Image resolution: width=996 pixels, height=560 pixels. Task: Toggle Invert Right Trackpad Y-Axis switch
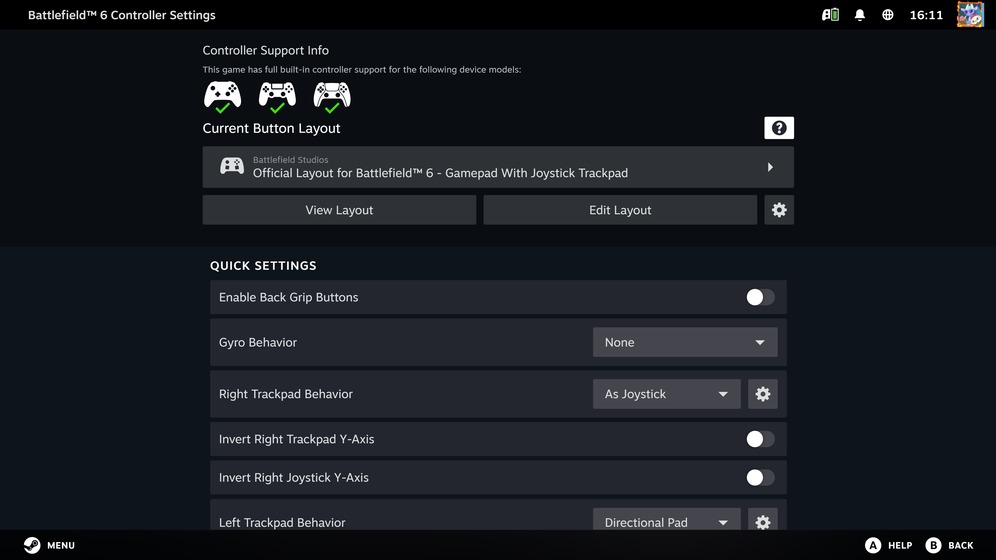[x=760, y=439]
